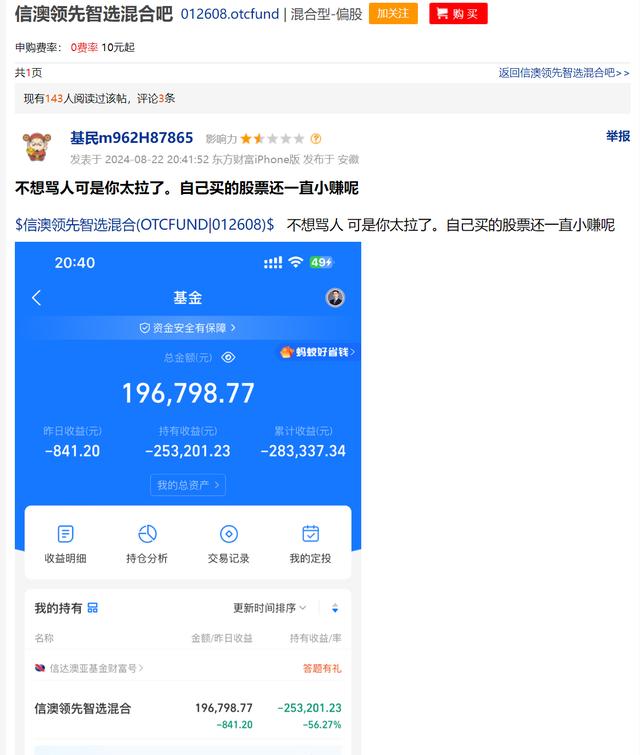Screen dimensions: 640x755
Task: Toggle the eye icon to hide 总金额
Action: coord(228,357)
